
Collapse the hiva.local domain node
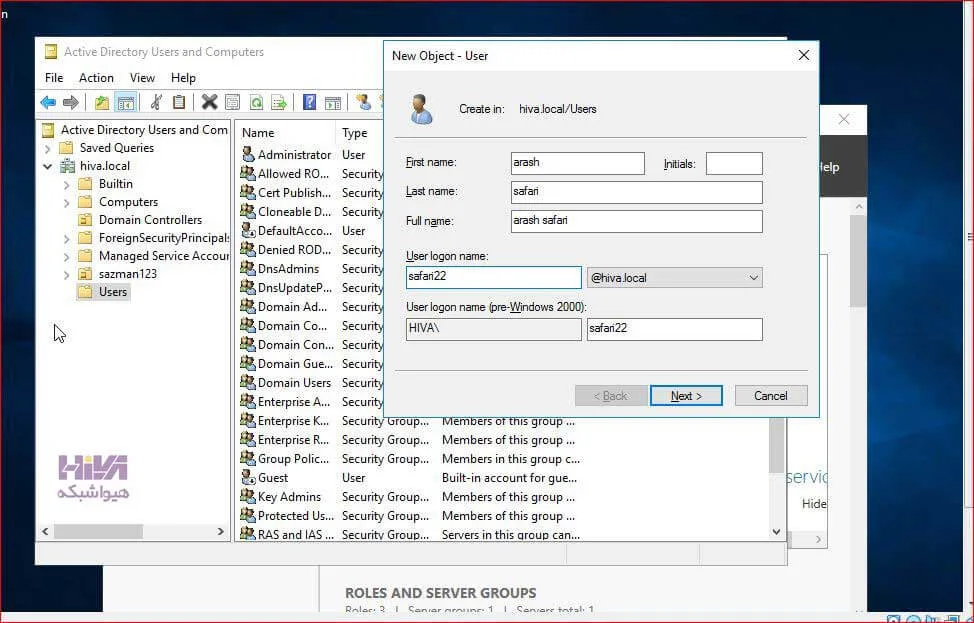tap(47, 166)
